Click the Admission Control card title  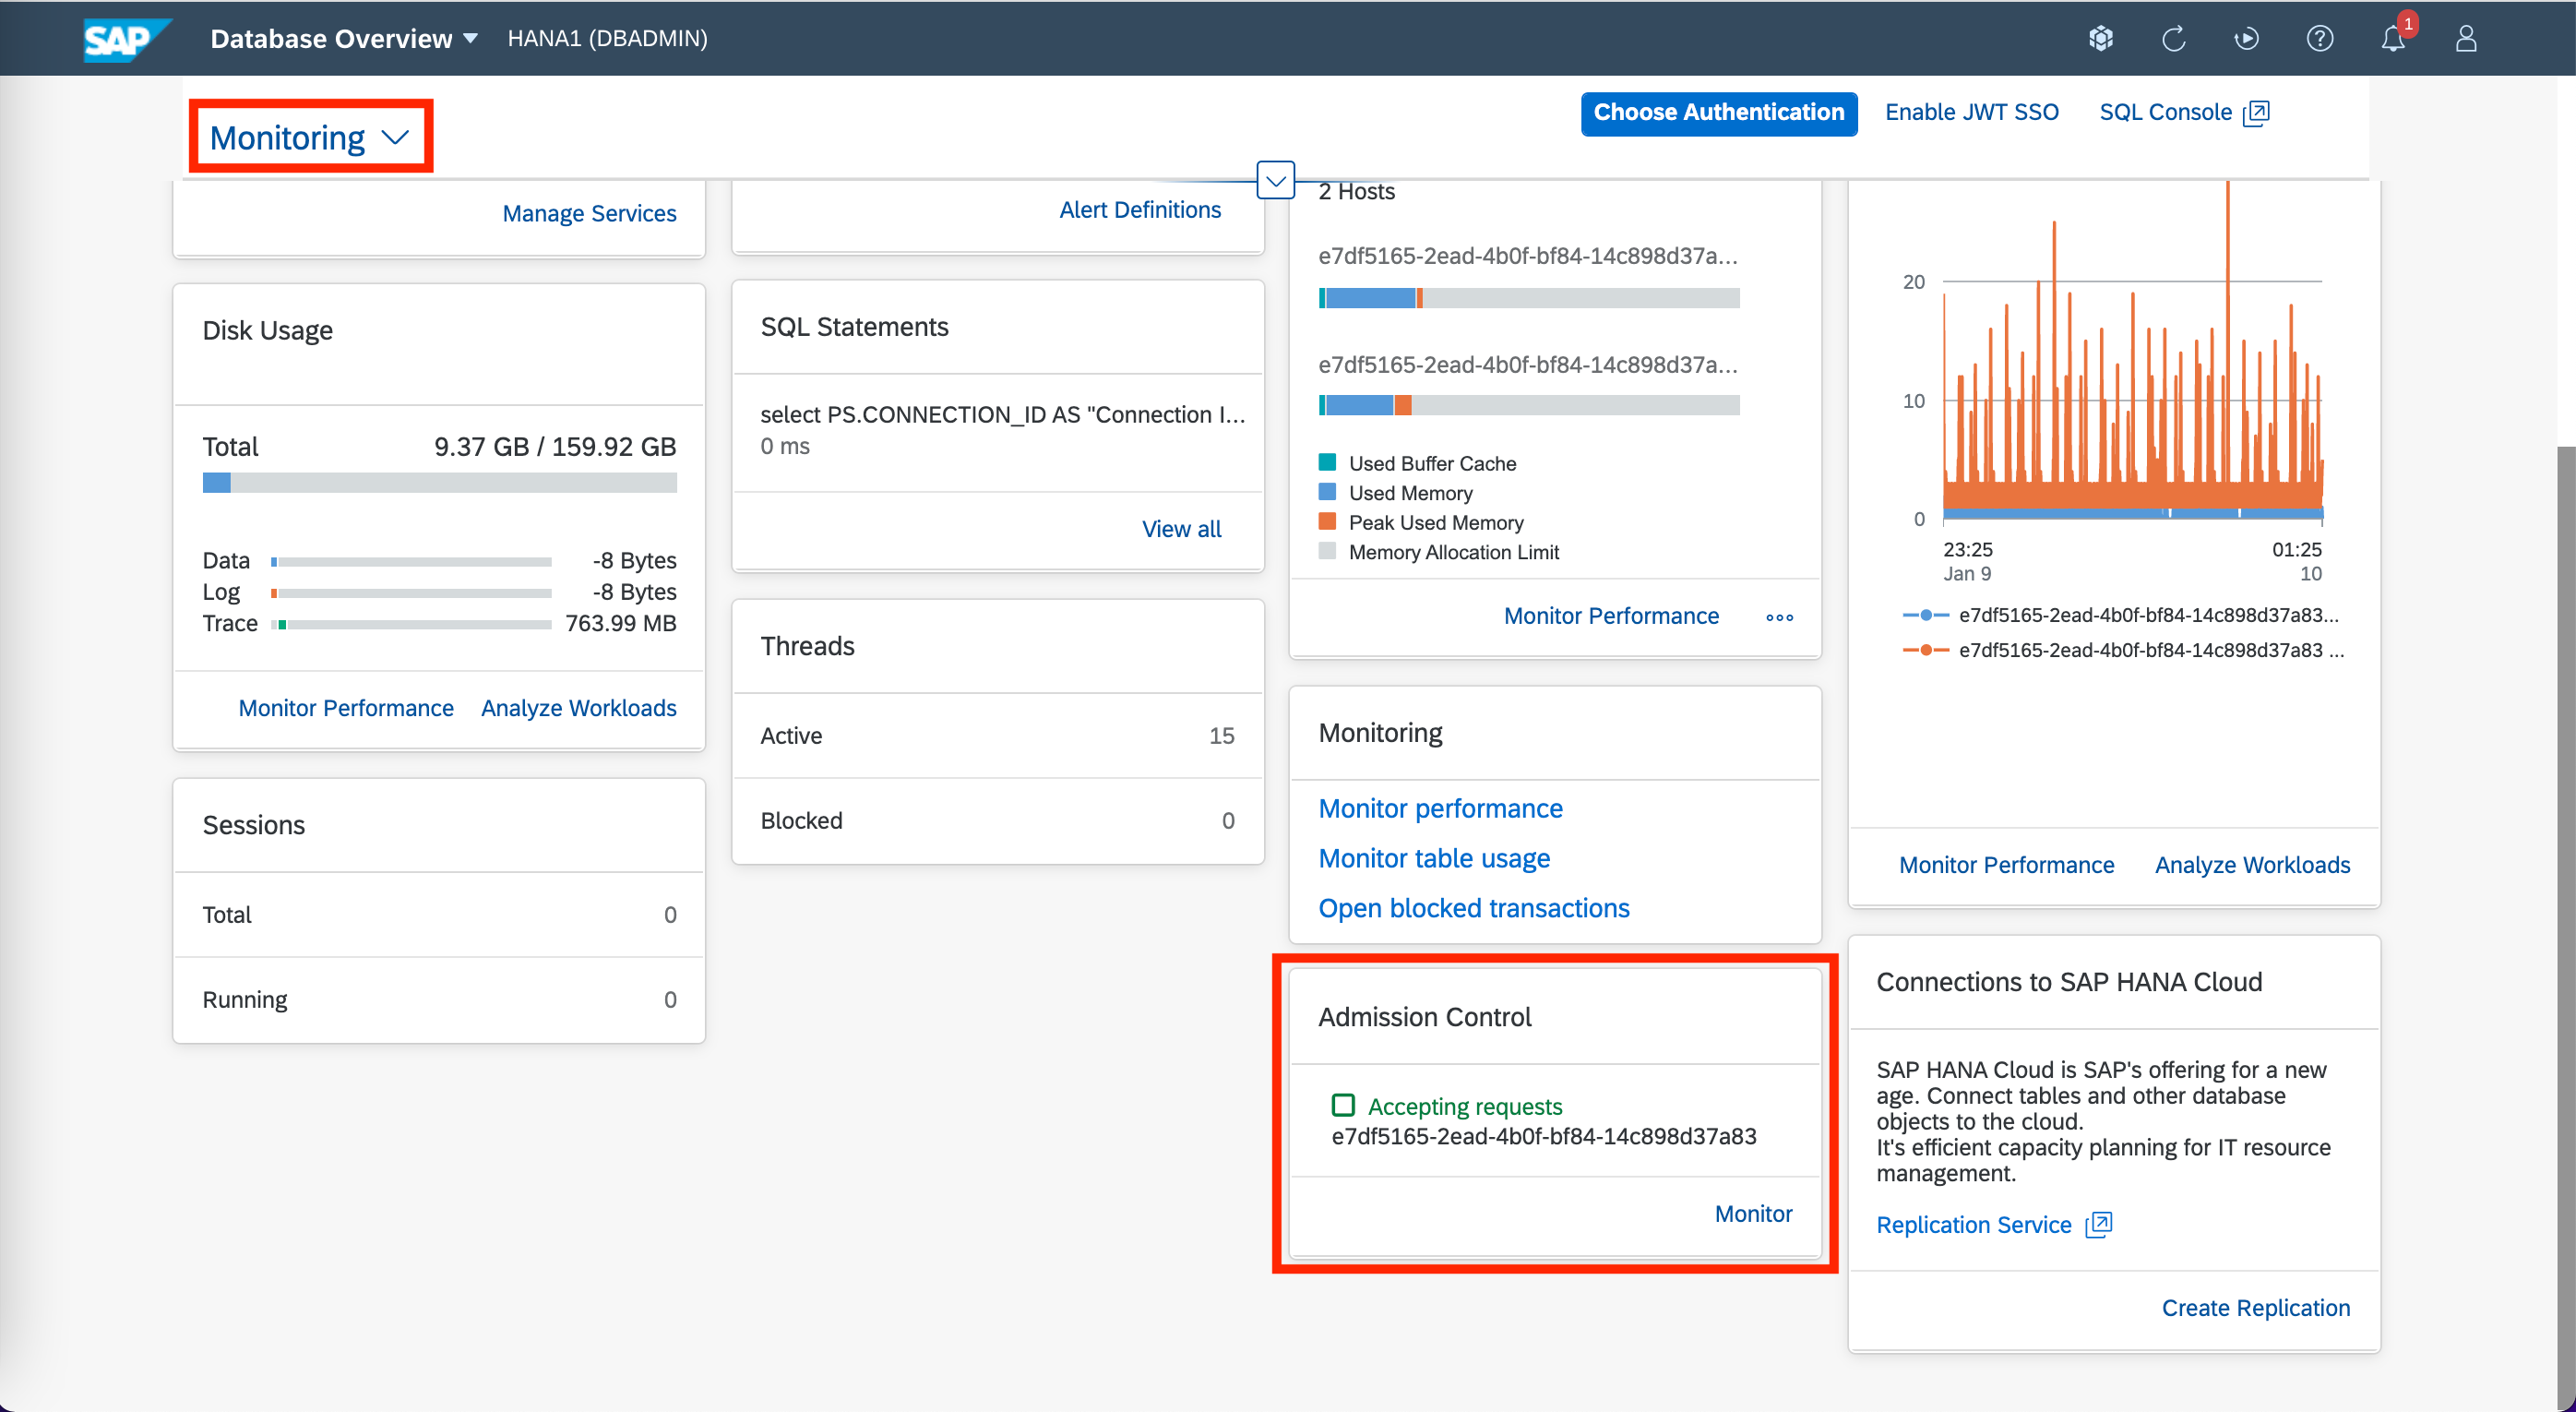[1424, 1017]
